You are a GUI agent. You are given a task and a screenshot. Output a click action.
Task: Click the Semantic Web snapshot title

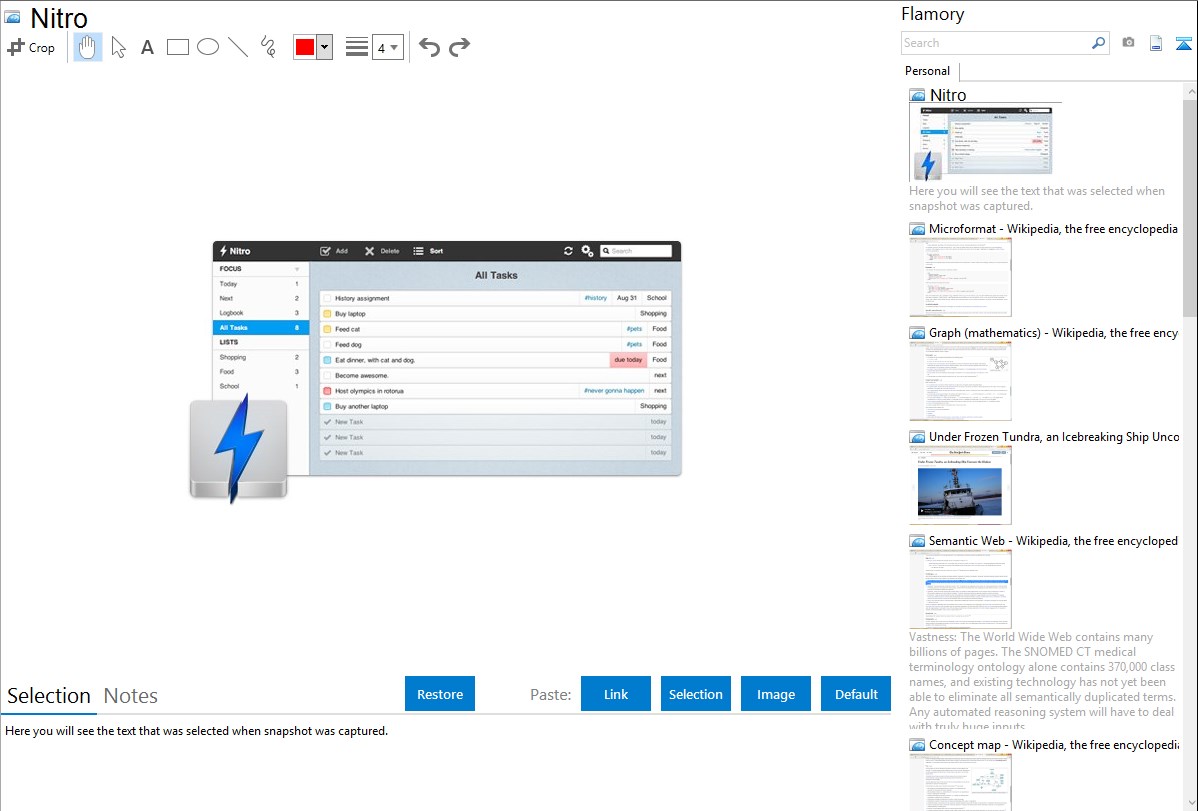(1053, 540)
